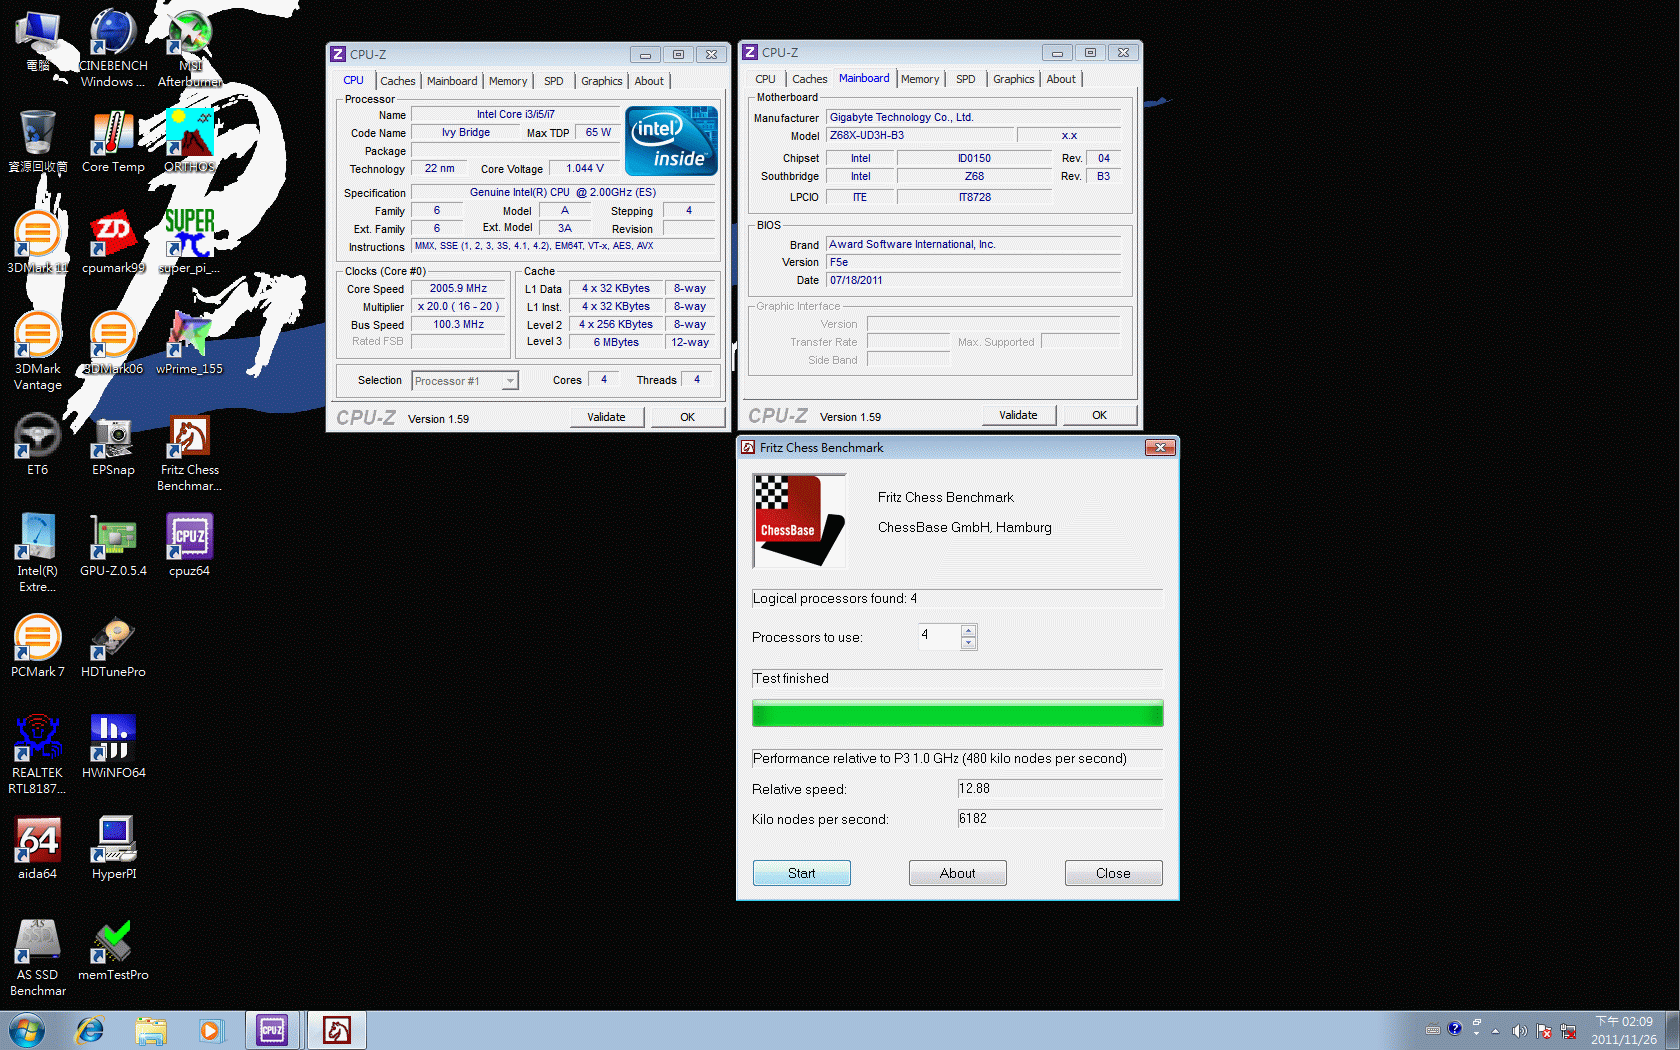The image size is (1680, 1050).
Task: Select the Core Temp desktop icon
Action: 113,142
